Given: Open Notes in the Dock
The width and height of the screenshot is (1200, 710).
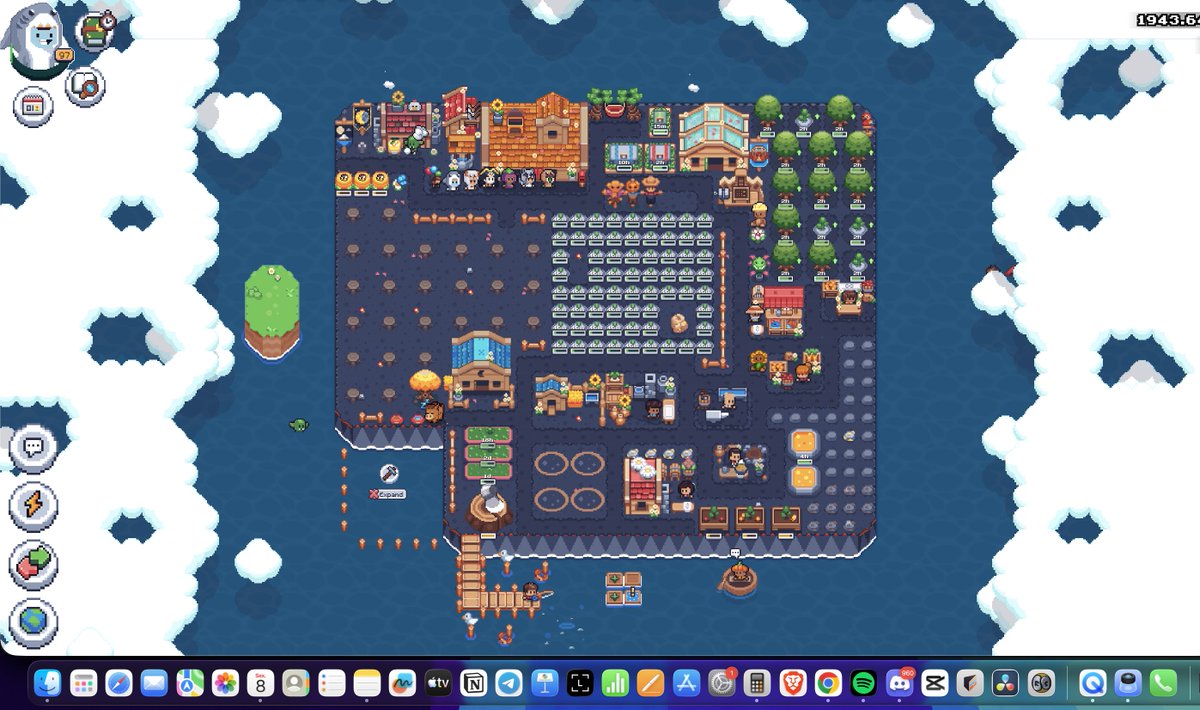Looking at the screenshot, I should 367,683.
